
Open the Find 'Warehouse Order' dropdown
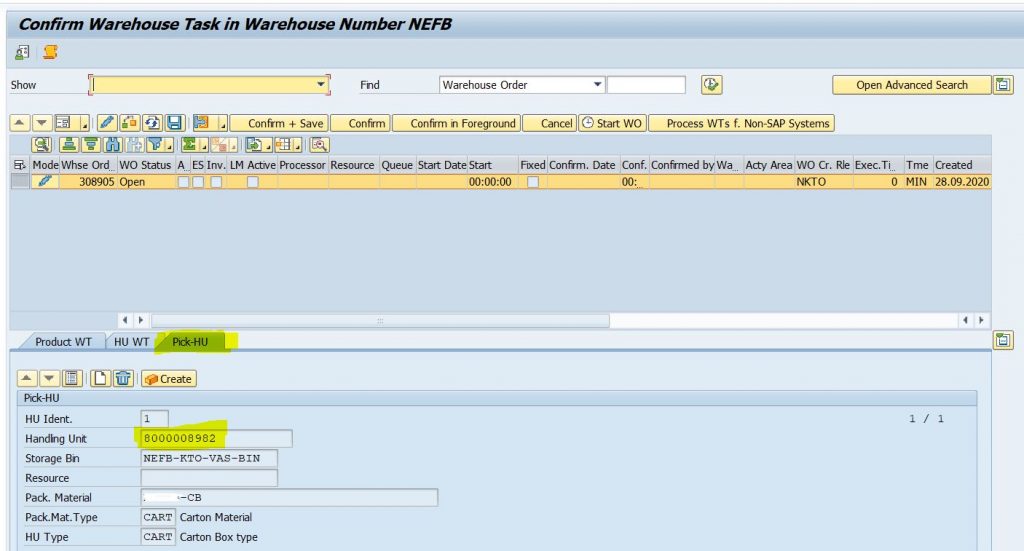coord(597,84)
